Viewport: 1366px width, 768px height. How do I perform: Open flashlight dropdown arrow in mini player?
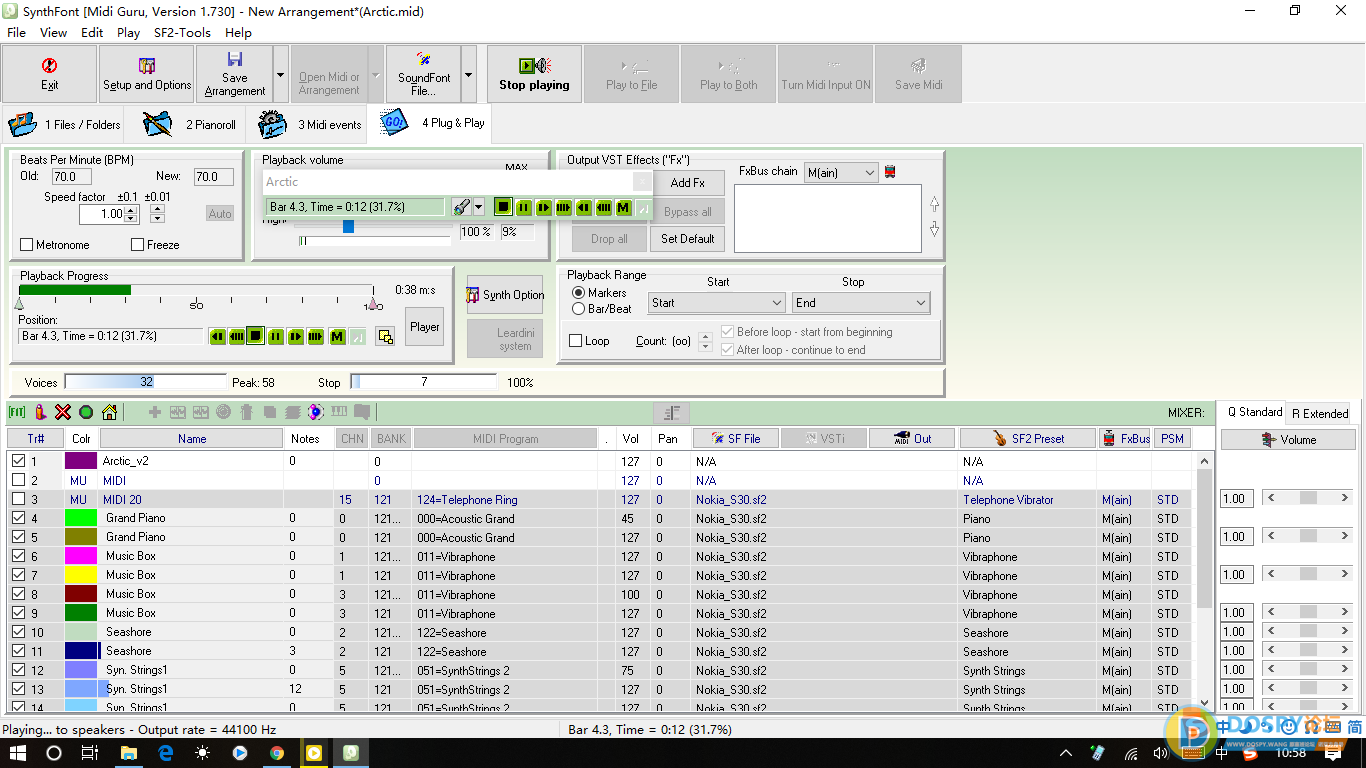click(478, 207)
